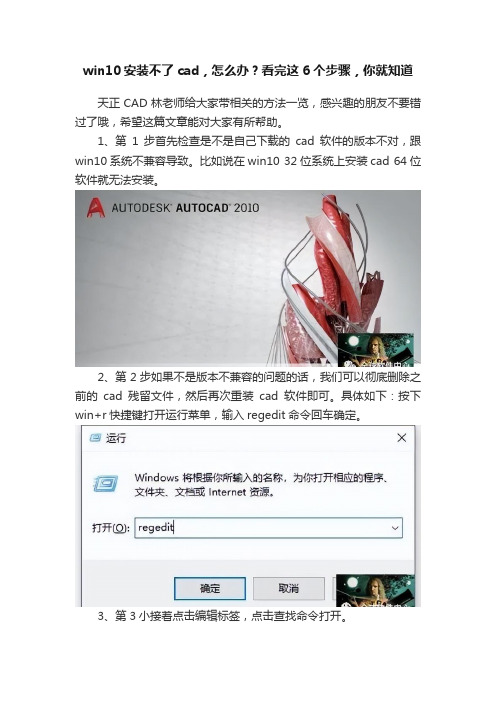Click the red AutoCAD 'A' logo

pos(95,207)
